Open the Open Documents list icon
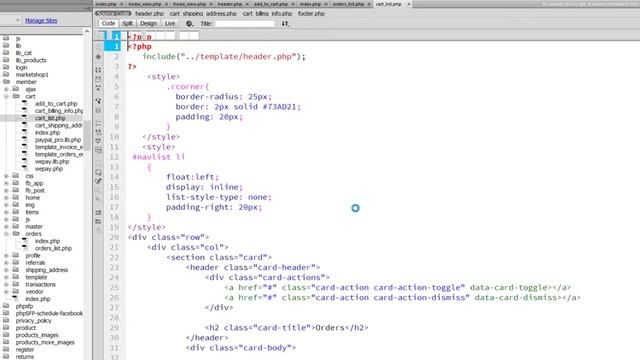Viewport: 640px width, 360px height. [98, 47]
